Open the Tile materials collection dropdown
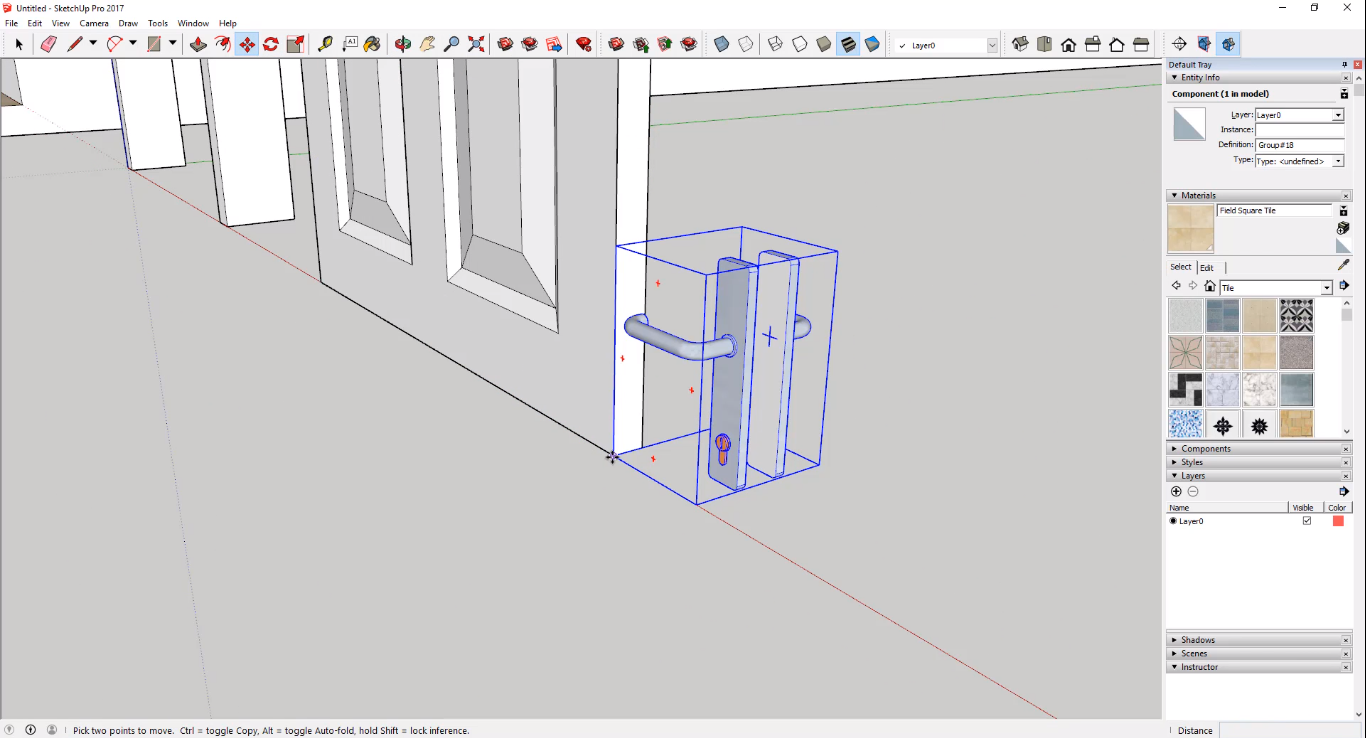 (1327, 288)
